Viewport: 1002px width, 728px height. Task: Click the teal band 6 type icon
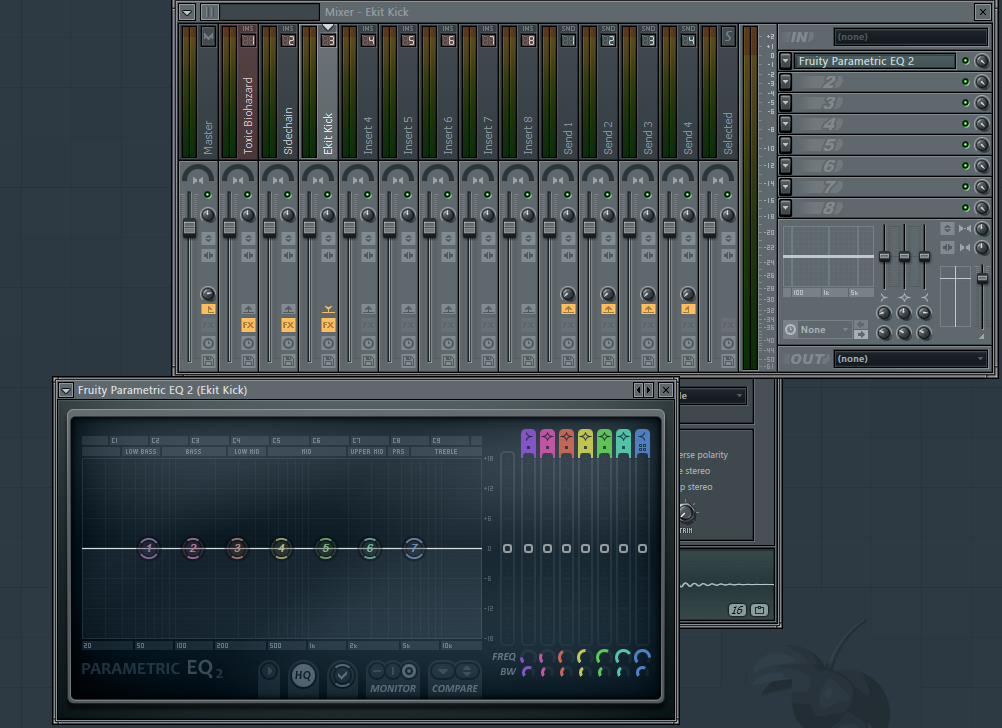pyautogui.click(x=623, y=443)
